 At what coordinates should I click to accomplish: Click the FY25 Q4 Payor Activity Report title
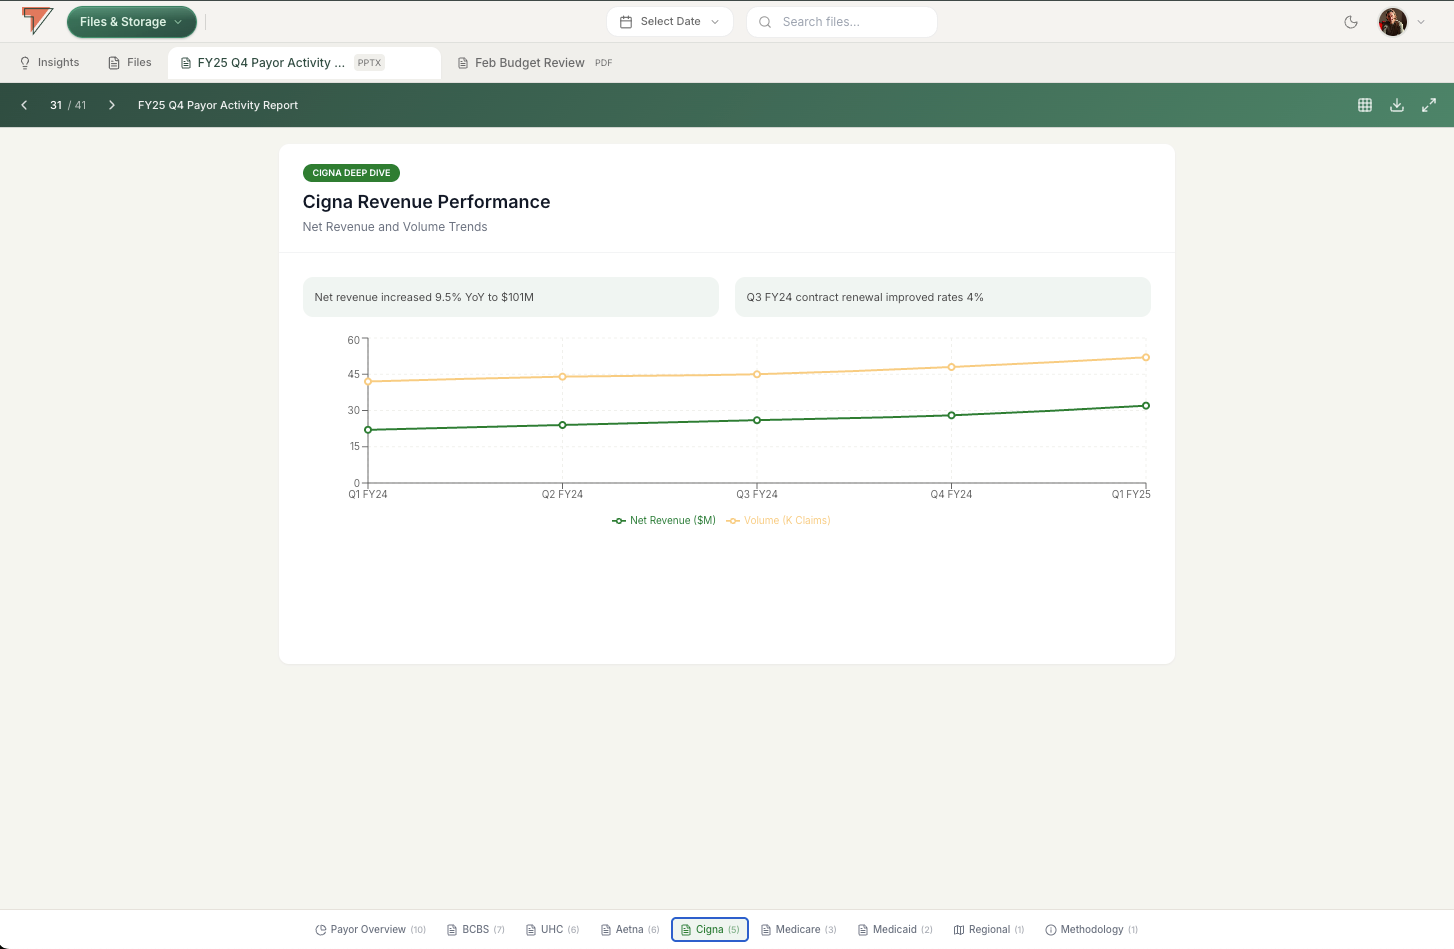218,105
